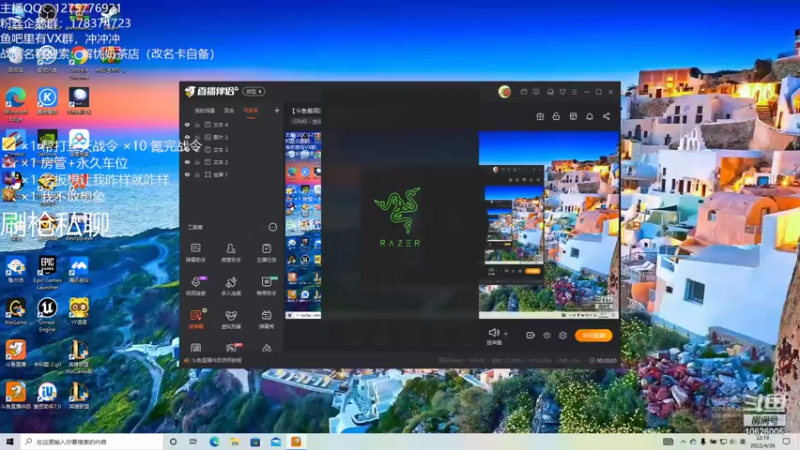Open the settings gear next to the start button
800x450 pixels.
tap(563, 335)
